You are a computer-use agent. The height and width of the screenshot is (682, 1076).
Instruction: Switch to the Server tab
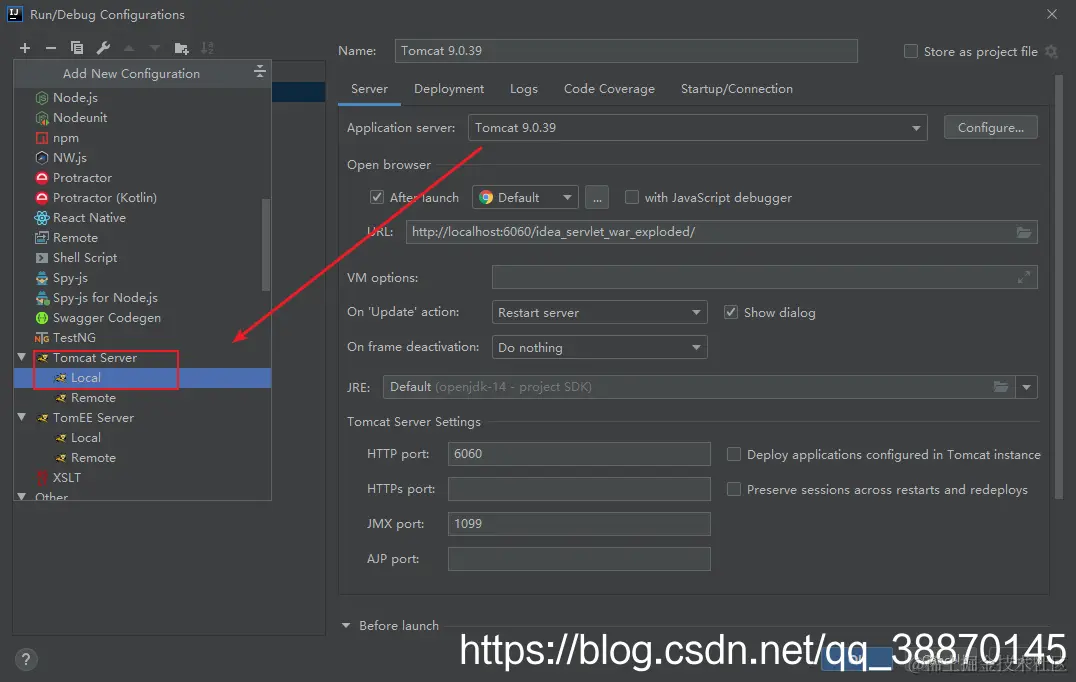[369, 89]
